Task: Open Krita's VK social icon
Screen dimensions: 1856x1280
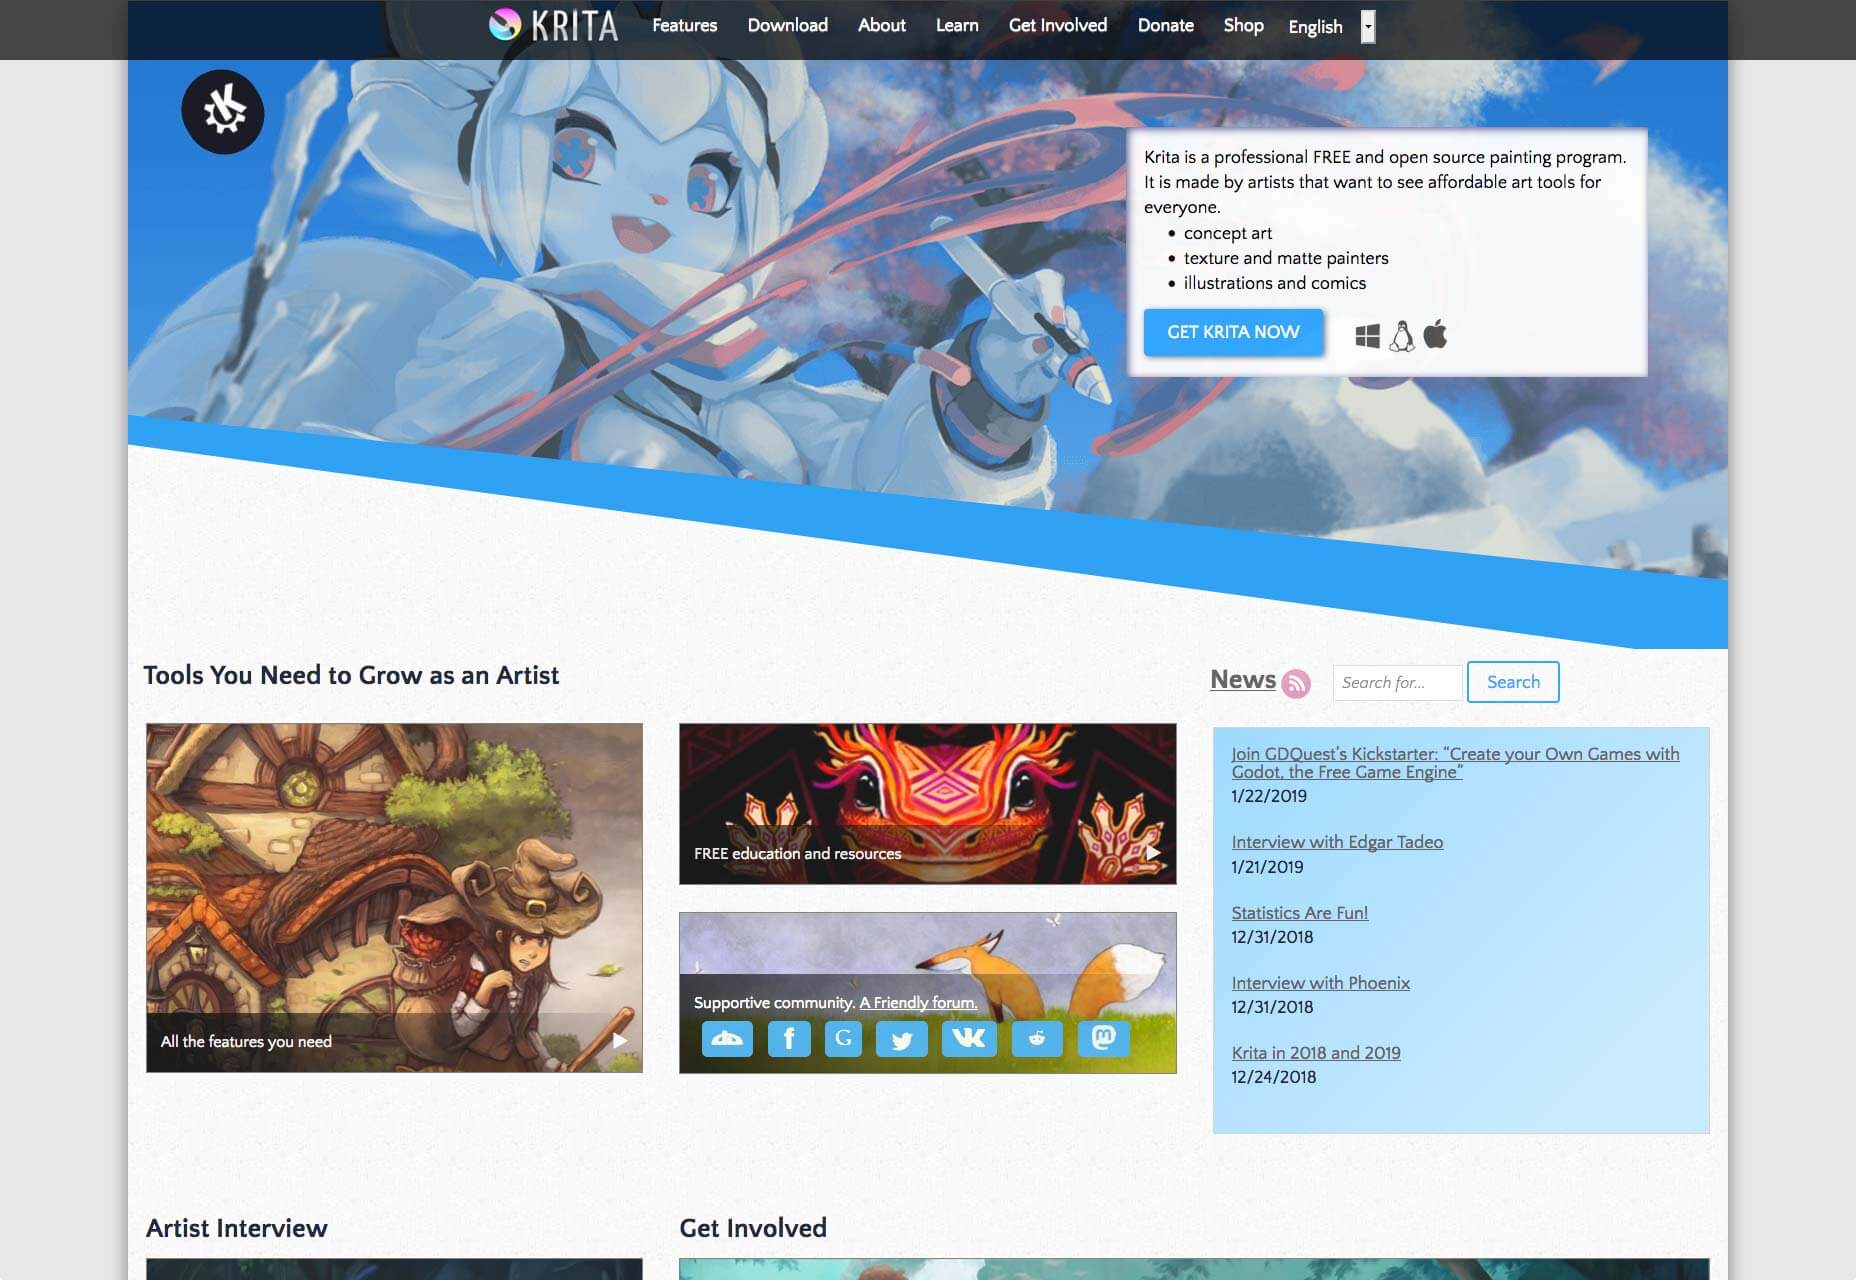Action: point(969,1039)
